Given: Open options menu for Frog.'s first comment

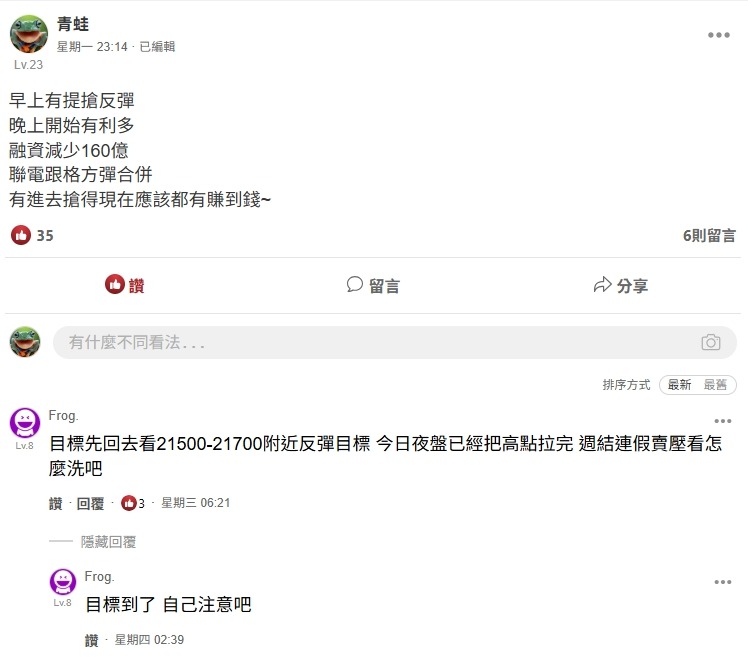Looking at the screenshot, I should point(722,421).
